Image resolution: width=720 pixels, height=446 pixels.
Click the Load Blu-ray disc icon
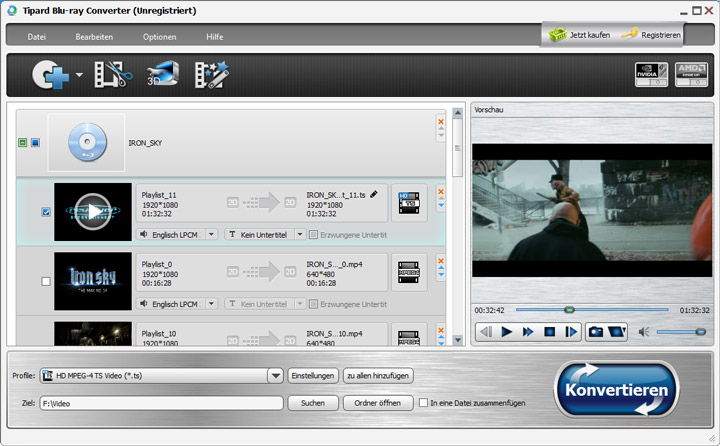[50, 74]
